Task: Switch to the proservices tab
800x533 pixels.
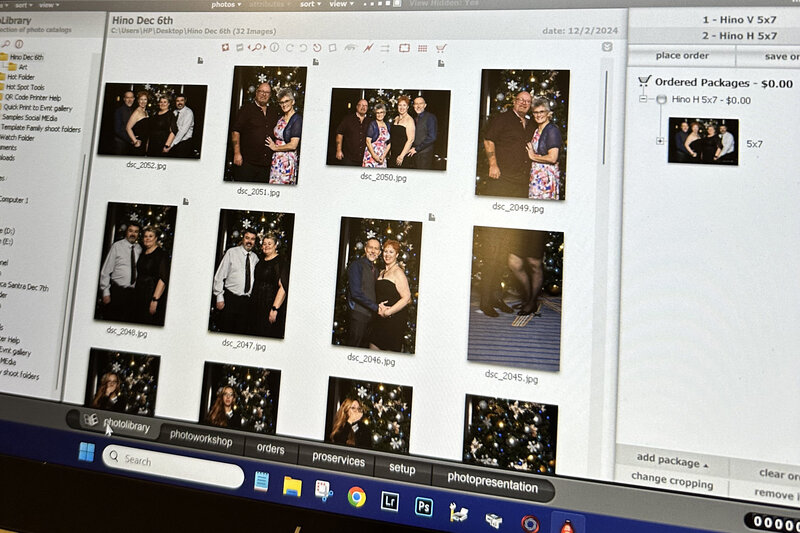Action: (x=338, y=459)
